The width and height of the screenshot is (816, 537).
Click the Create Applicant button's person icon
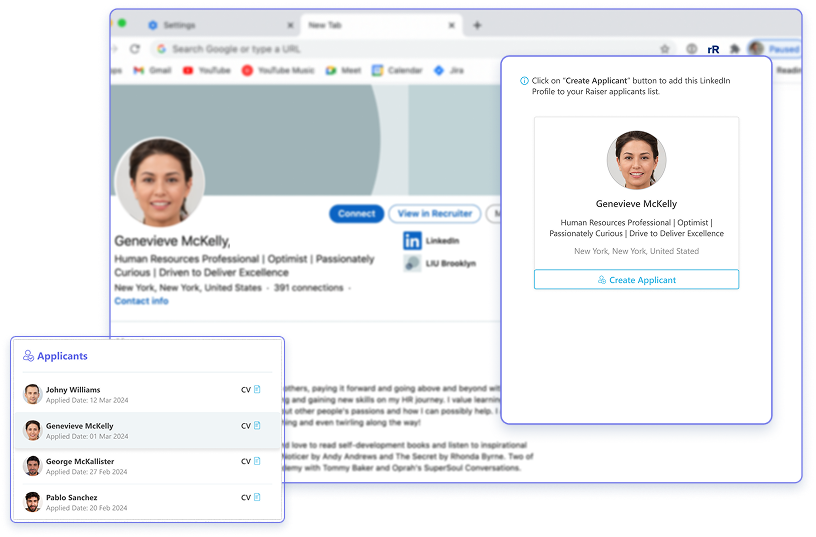[x=602, y=280]
